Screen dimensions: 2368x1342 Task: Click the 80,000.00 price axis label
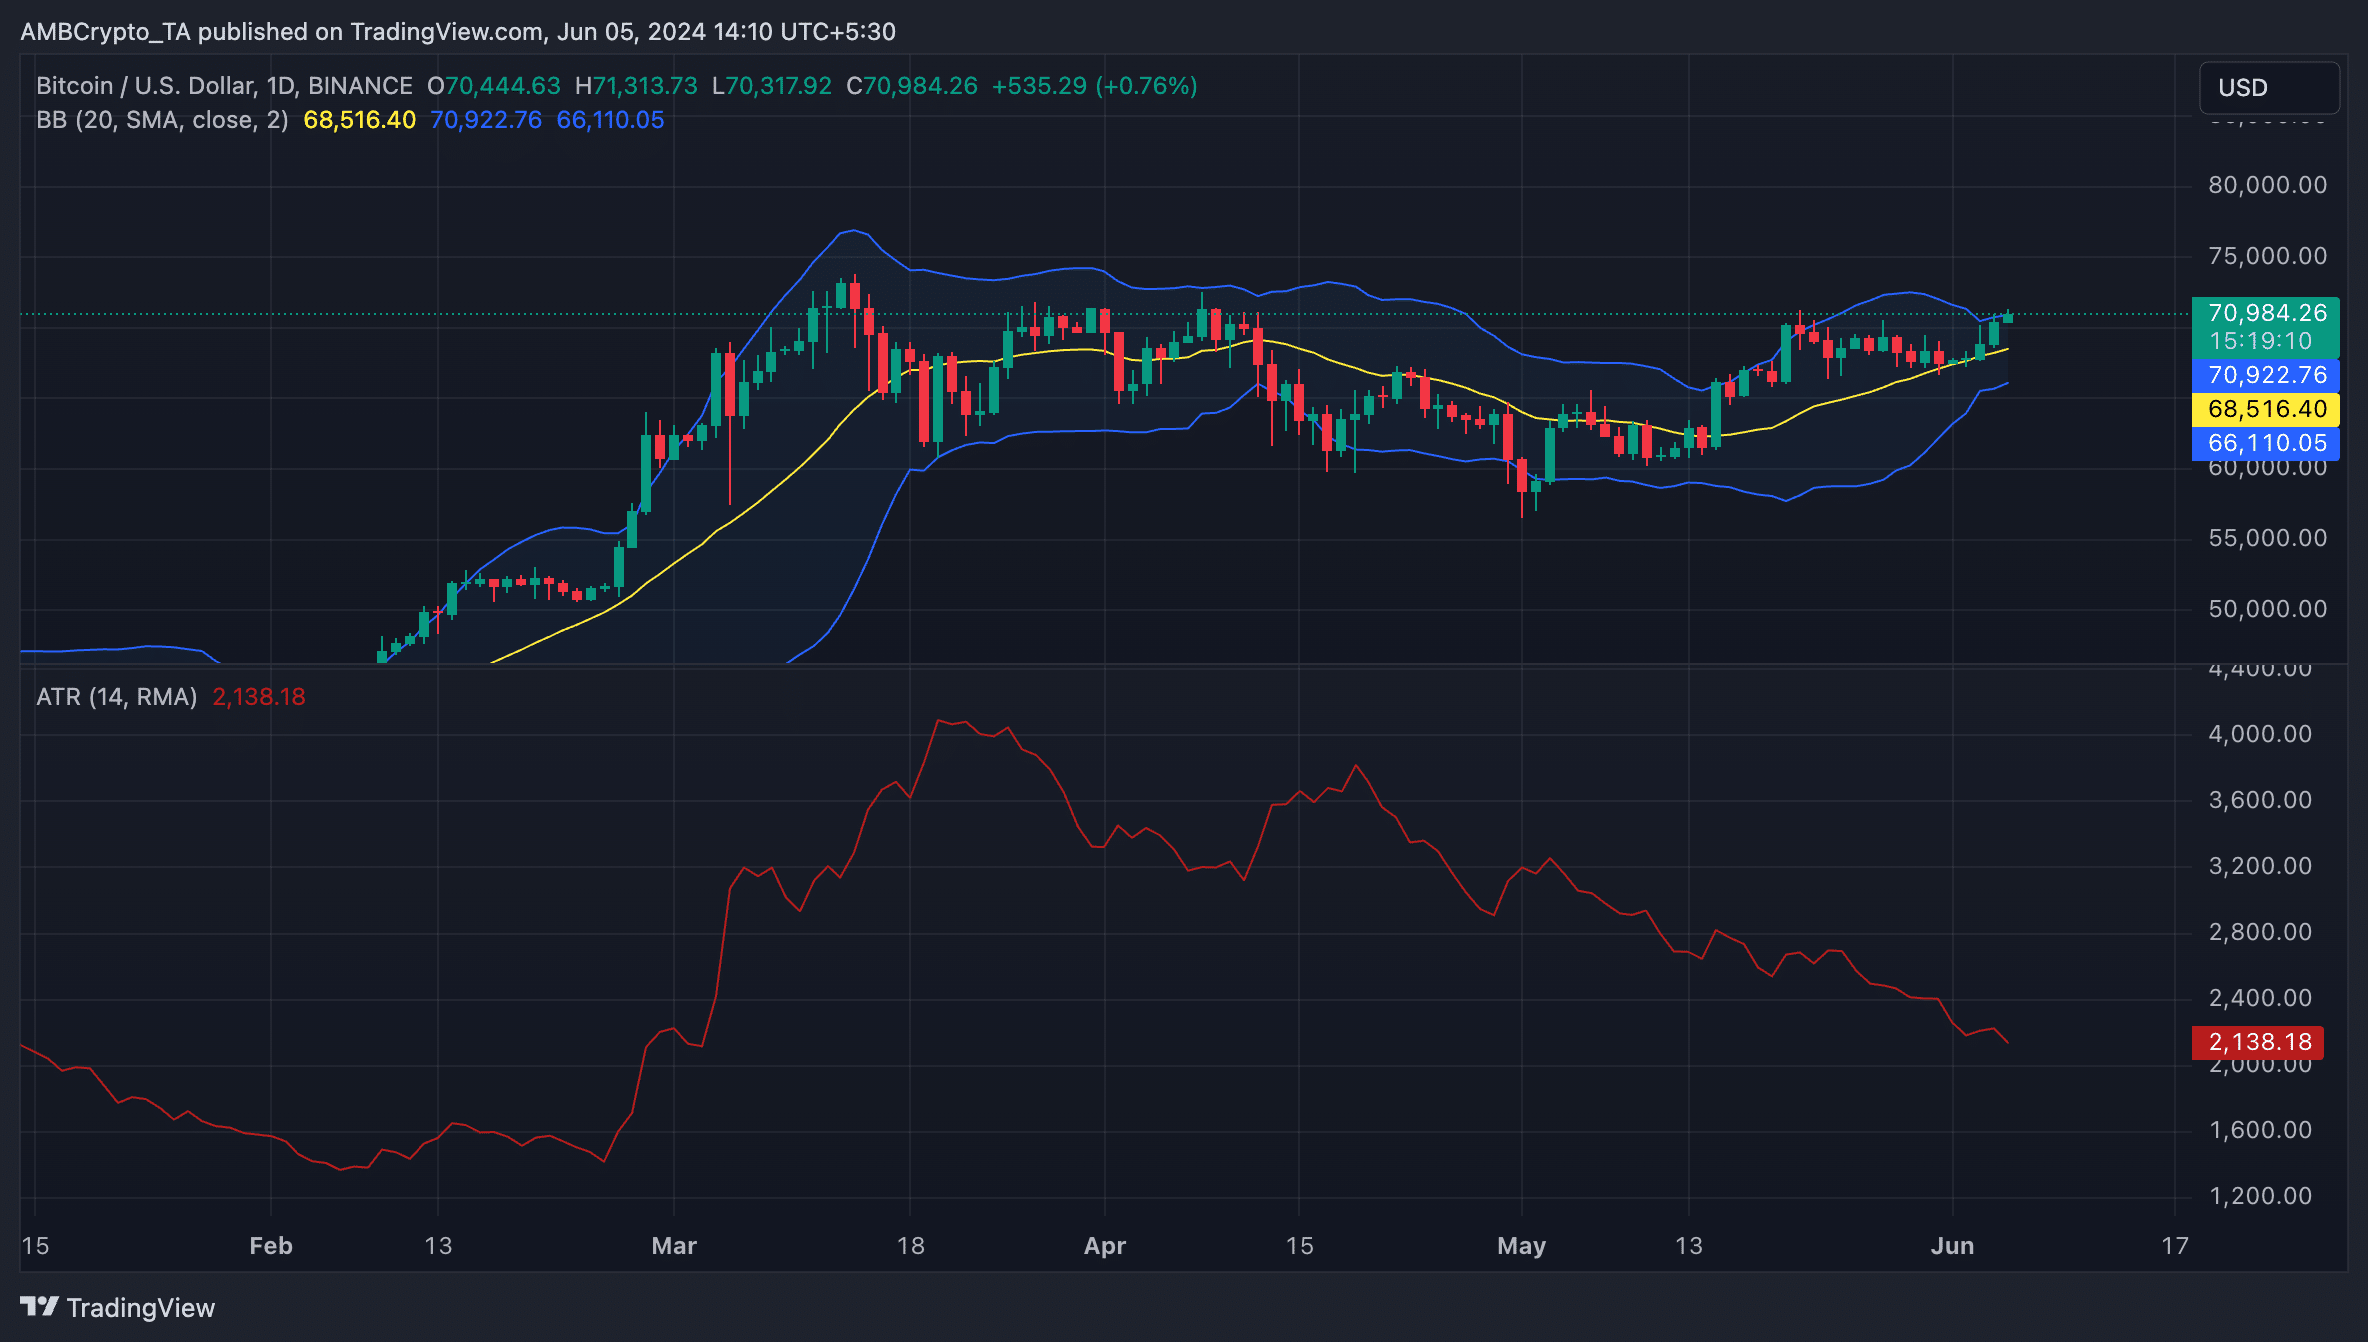click(x=2267, y=185)
